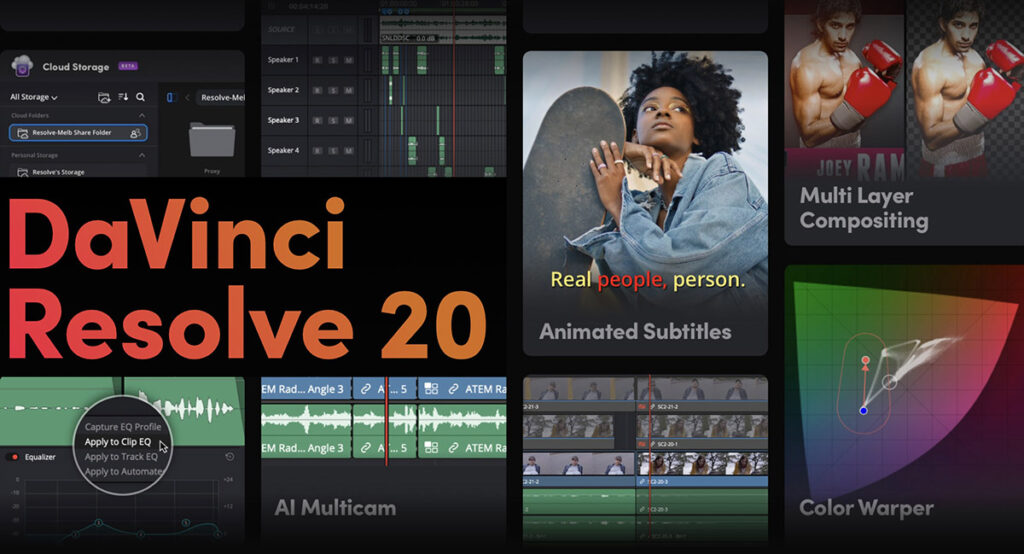Collapse the Personal Storage section
Image resolution: width=1024 pixels, height=554 pixels.
point(142,155)
